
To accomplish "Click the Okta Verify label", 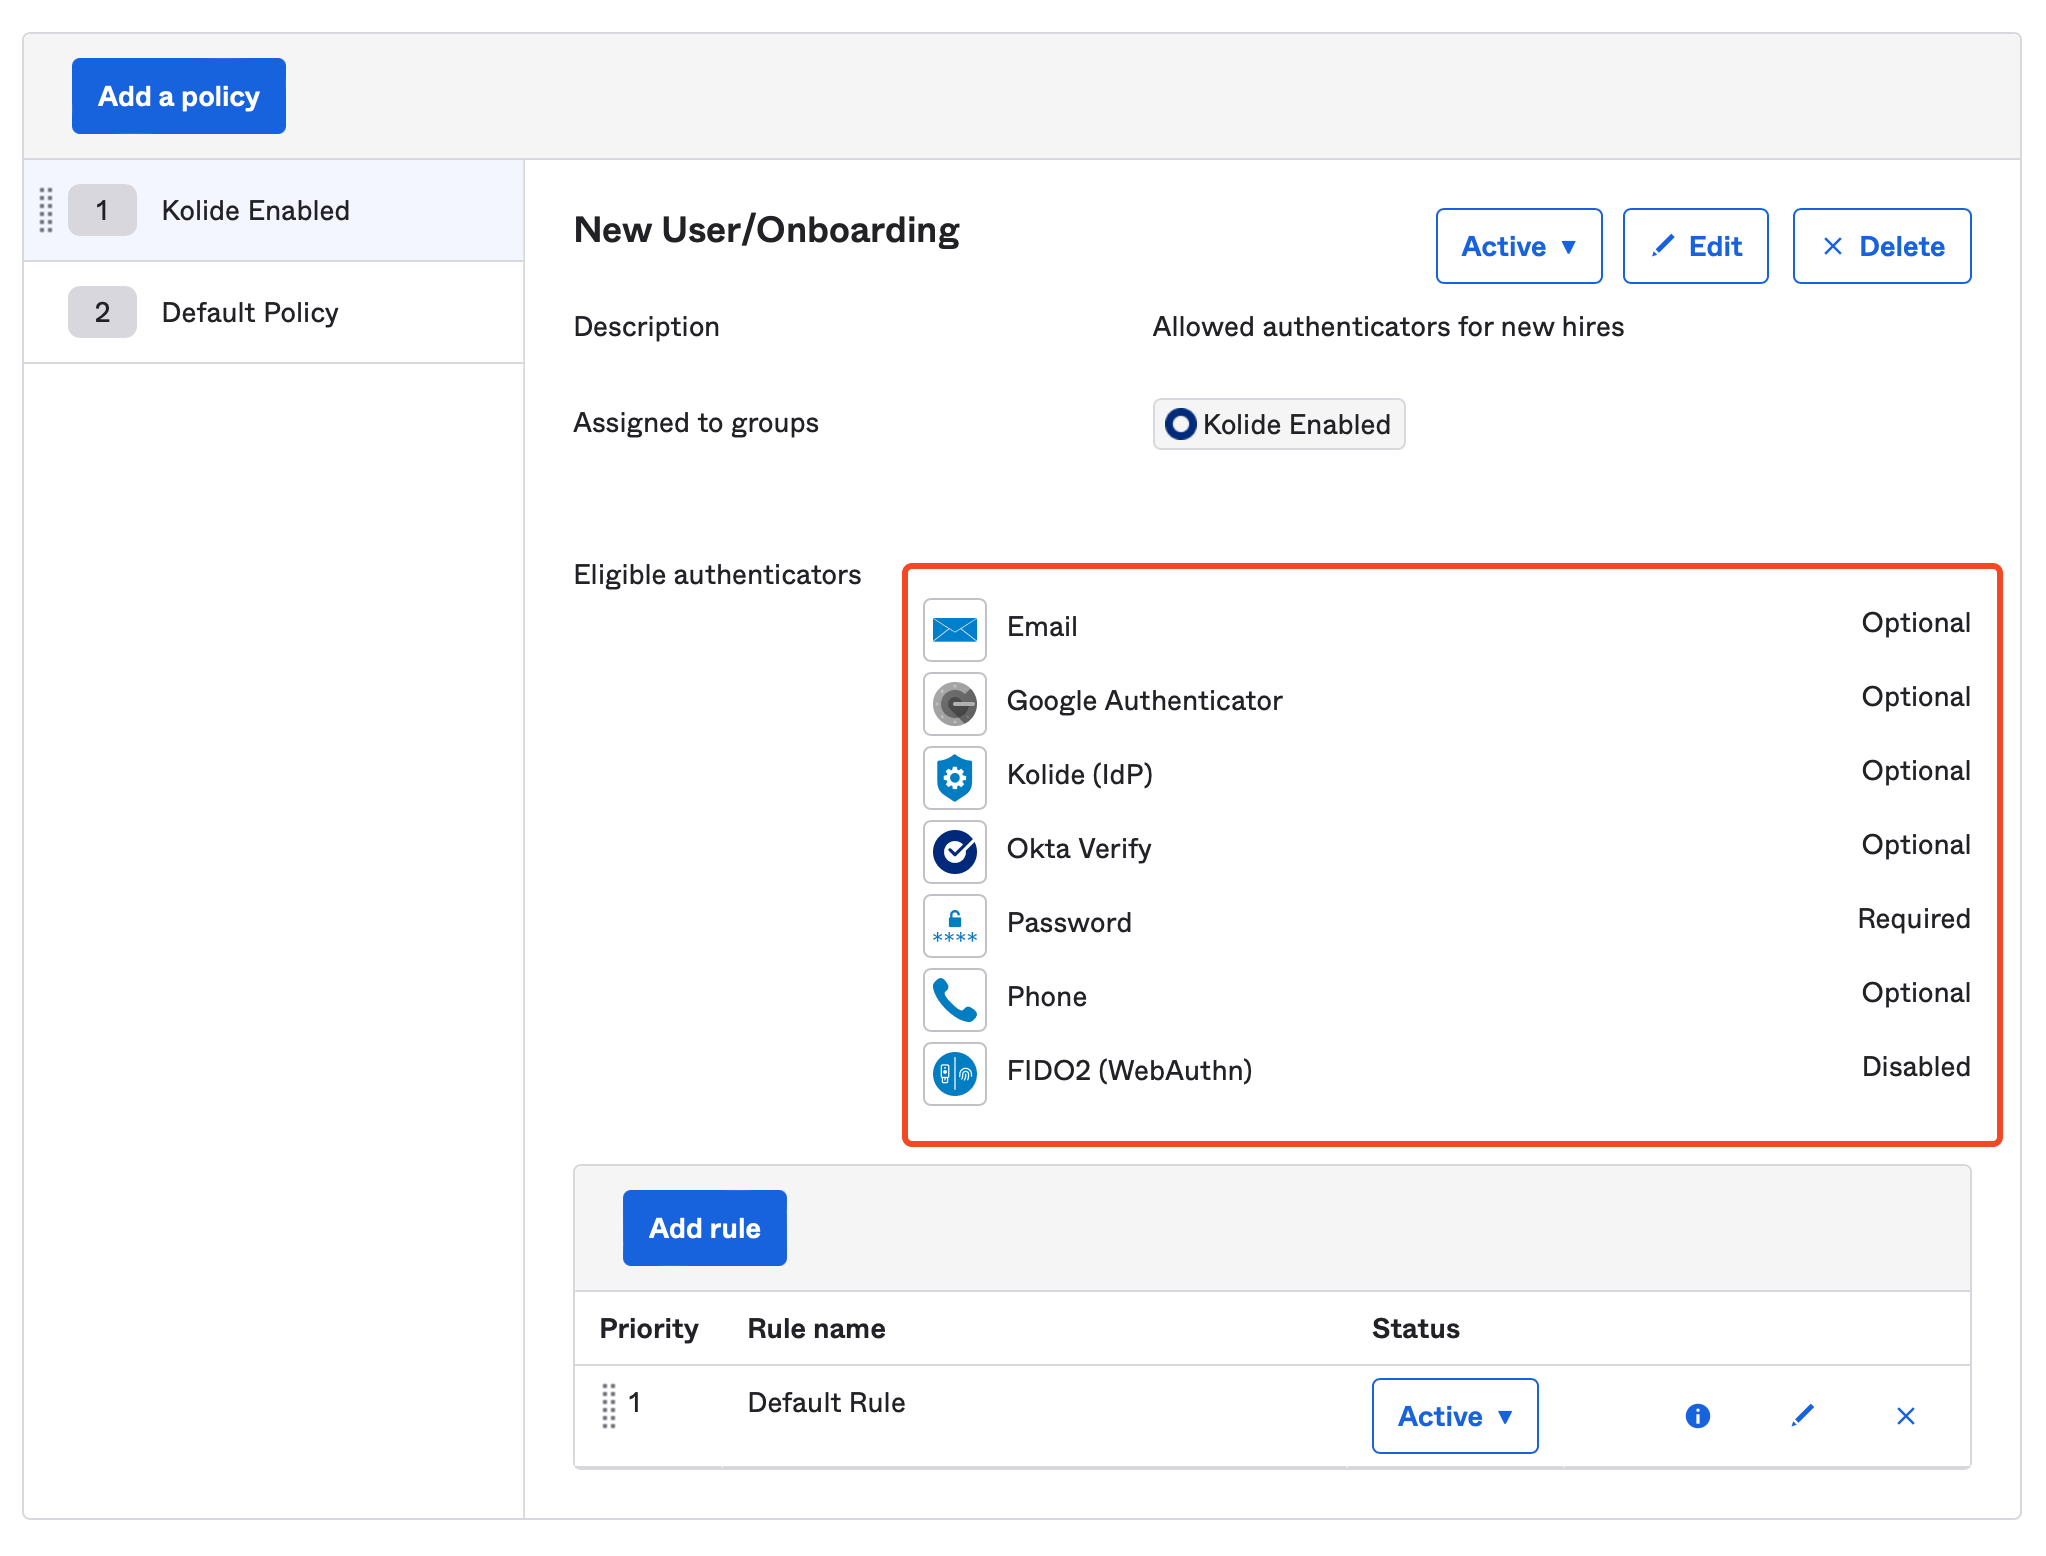I will 1079,849.
